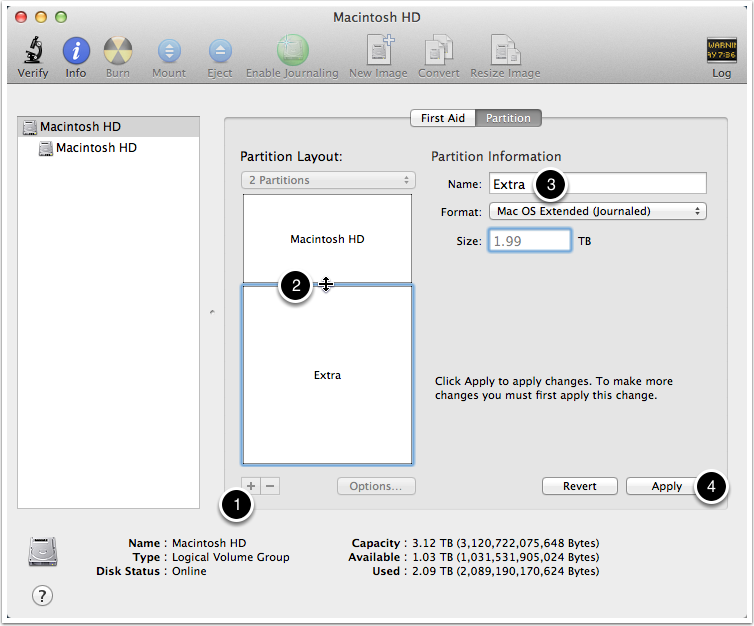Click the Apply button

click(x=666, y=486)
